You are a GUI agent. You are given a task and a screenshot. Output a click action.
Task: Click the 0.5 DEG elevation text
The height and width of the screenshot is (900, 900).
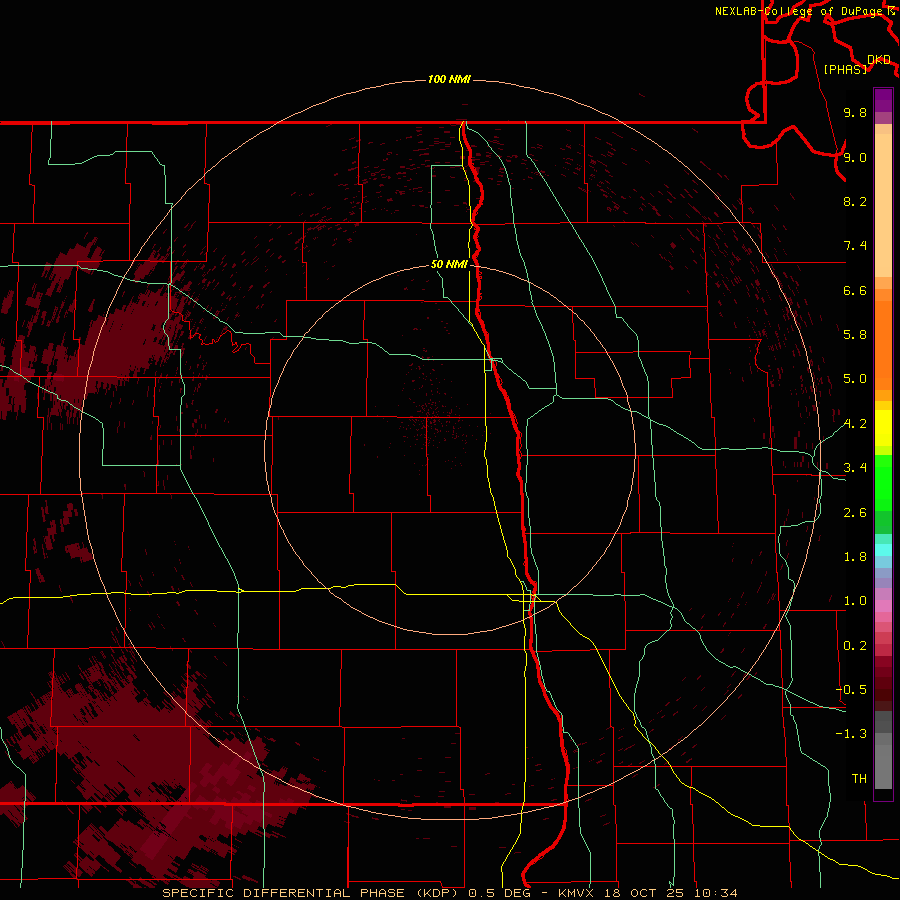[500, 893]
